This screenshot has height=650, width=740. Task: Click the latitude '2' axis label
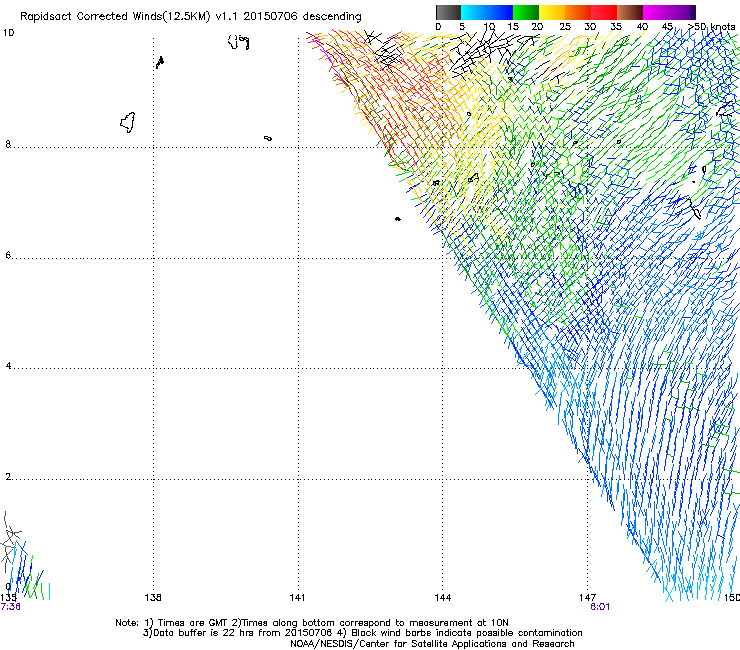(x=8, y=477)
